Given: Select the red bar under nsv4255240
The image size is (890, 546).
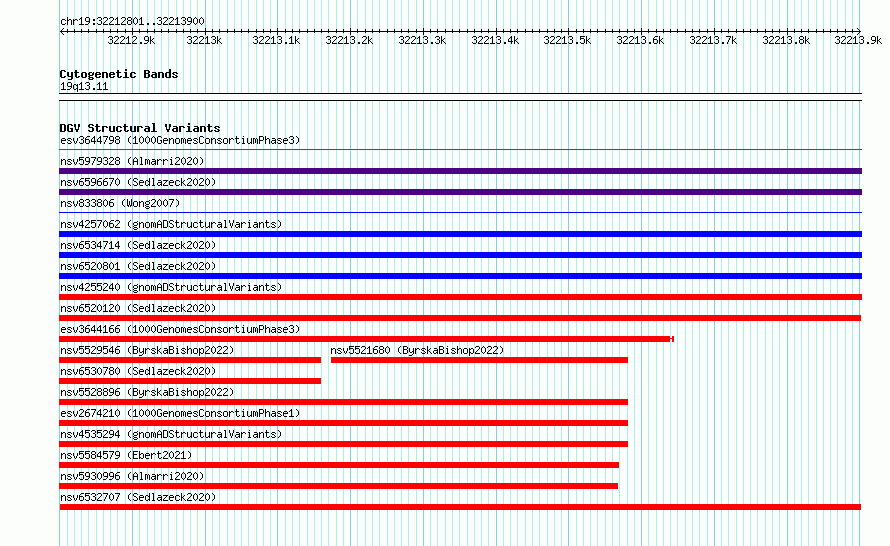Looking at the screenshot, I should coord(460,297).
